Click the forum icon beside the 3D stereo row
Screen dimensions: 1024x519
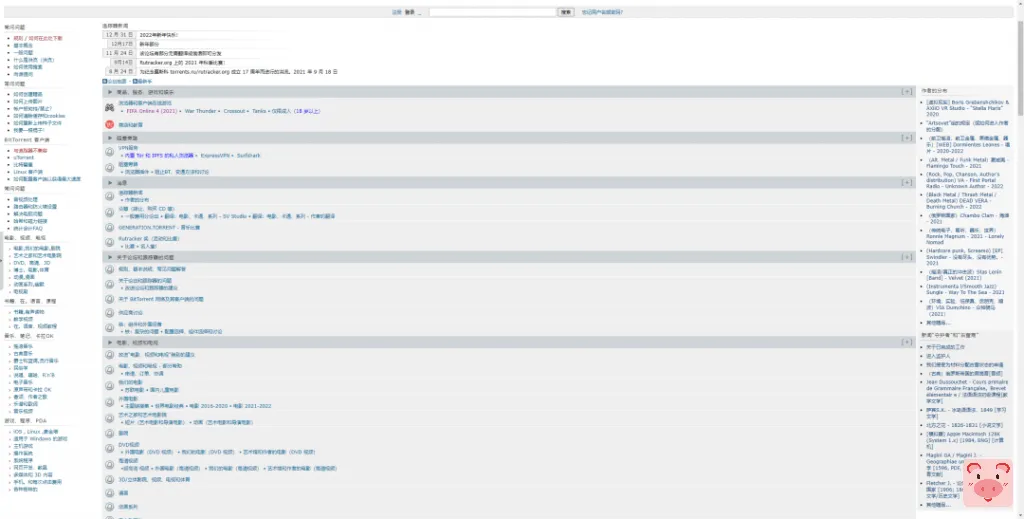pos(110,480)
